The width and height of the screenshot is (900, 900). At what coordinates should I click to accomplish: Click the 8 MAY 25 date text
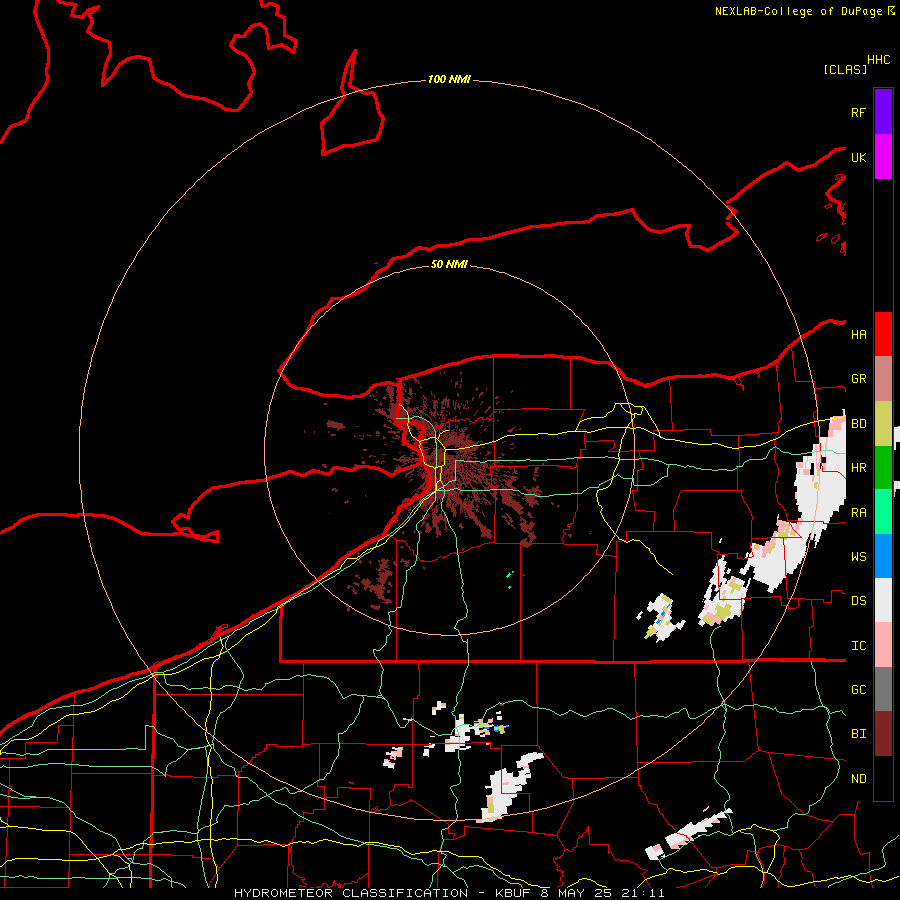tap(577, 893)
